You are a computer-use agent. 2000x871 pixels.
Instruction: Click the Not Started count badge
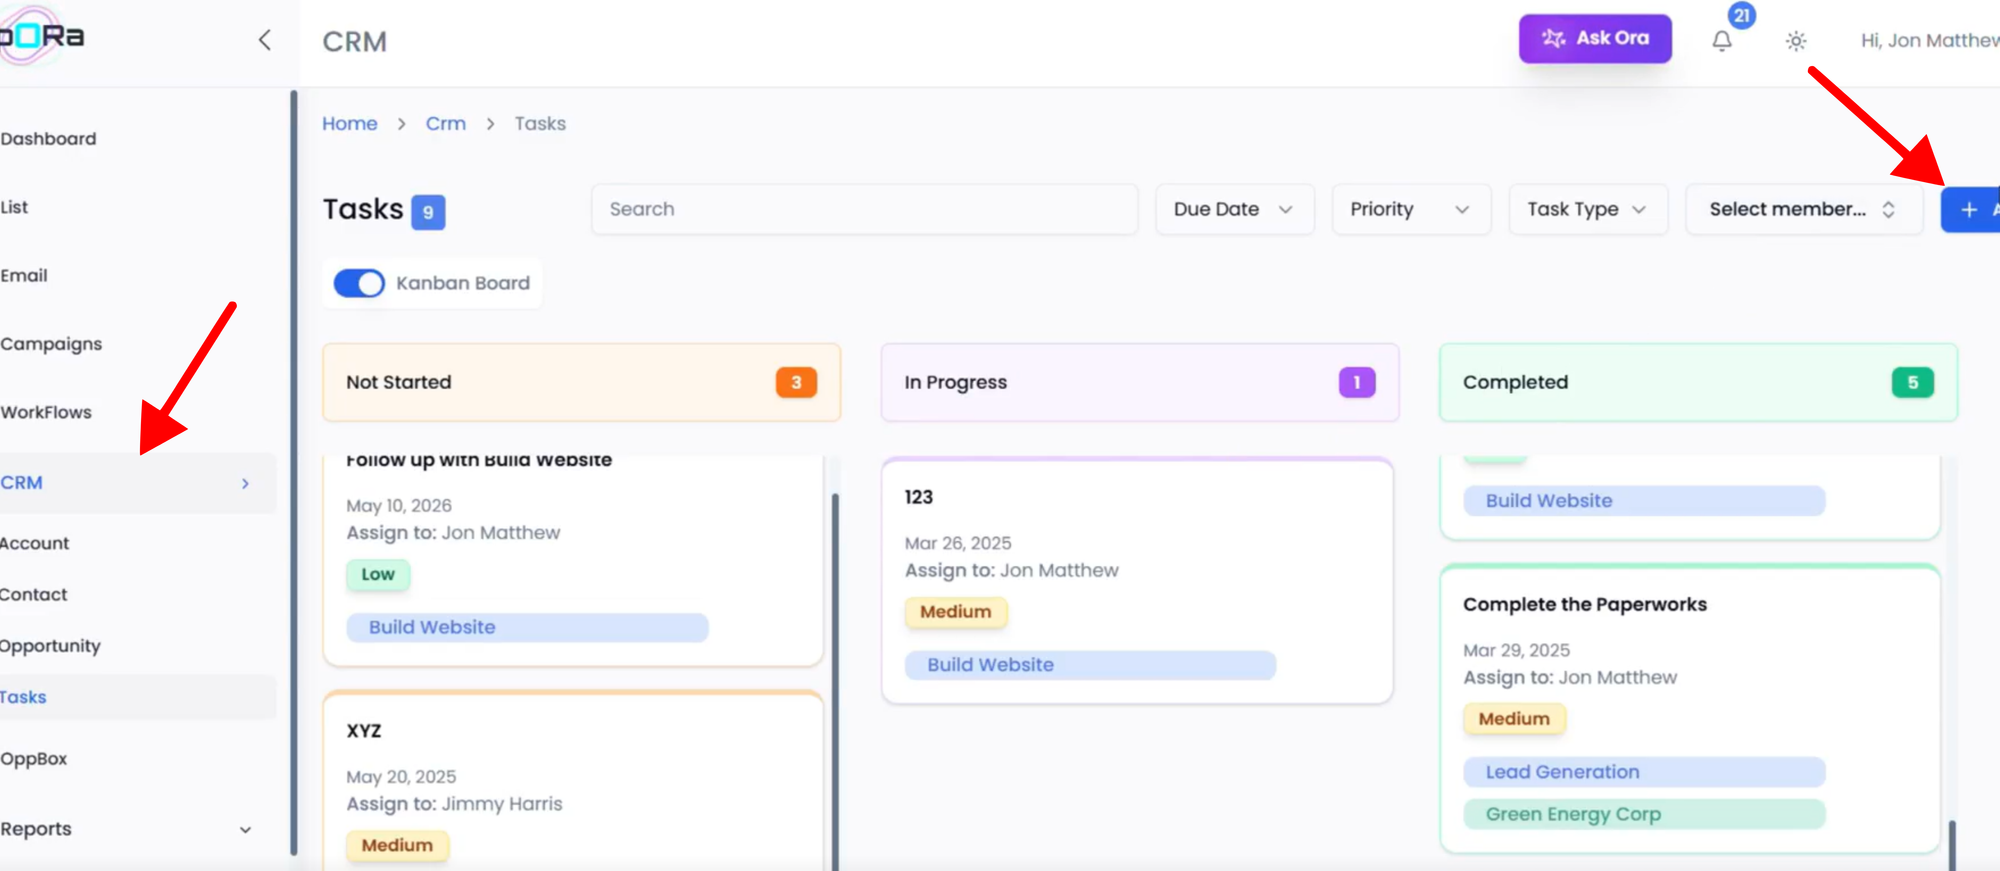click(796, 382)
